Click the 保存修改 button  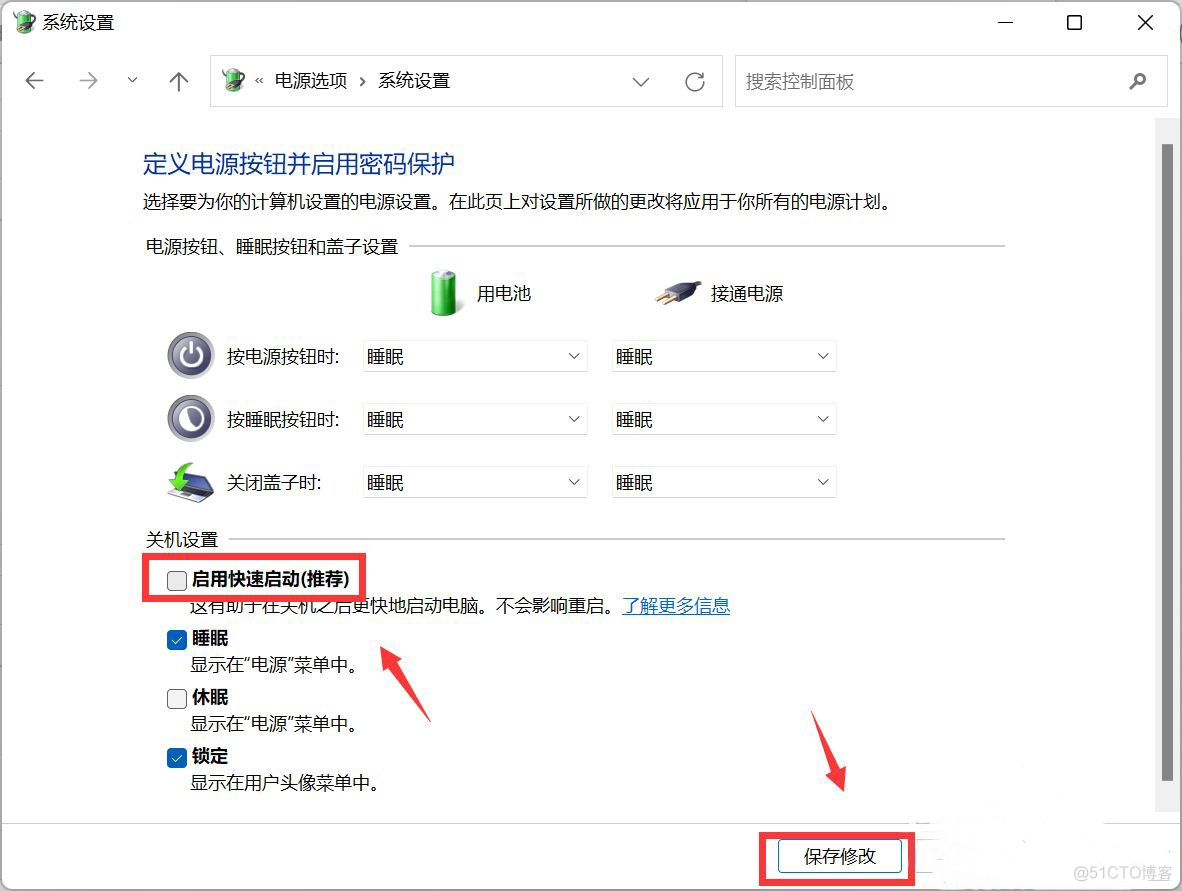[x=841, y=857]
